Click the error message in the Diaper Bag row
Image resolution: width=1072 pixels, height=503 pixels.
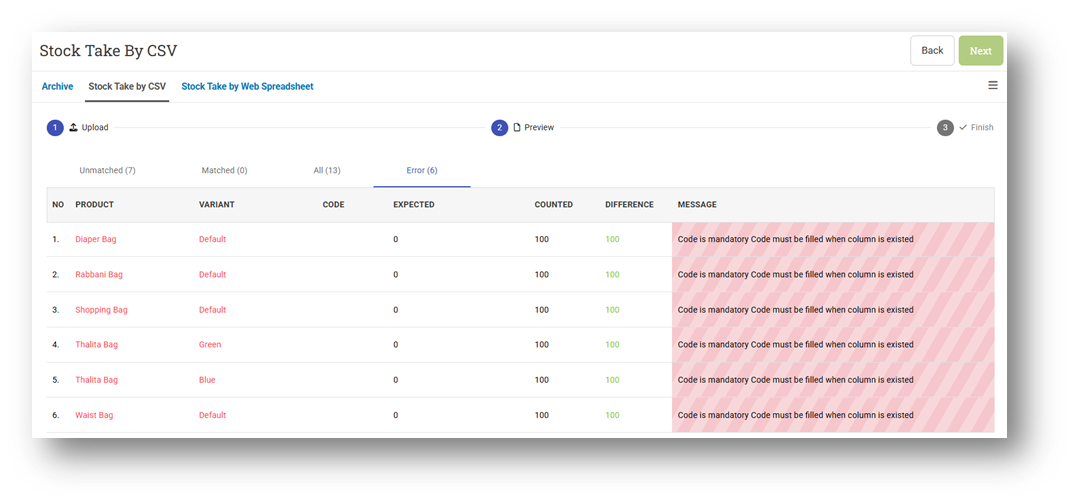tap(795, 239)
